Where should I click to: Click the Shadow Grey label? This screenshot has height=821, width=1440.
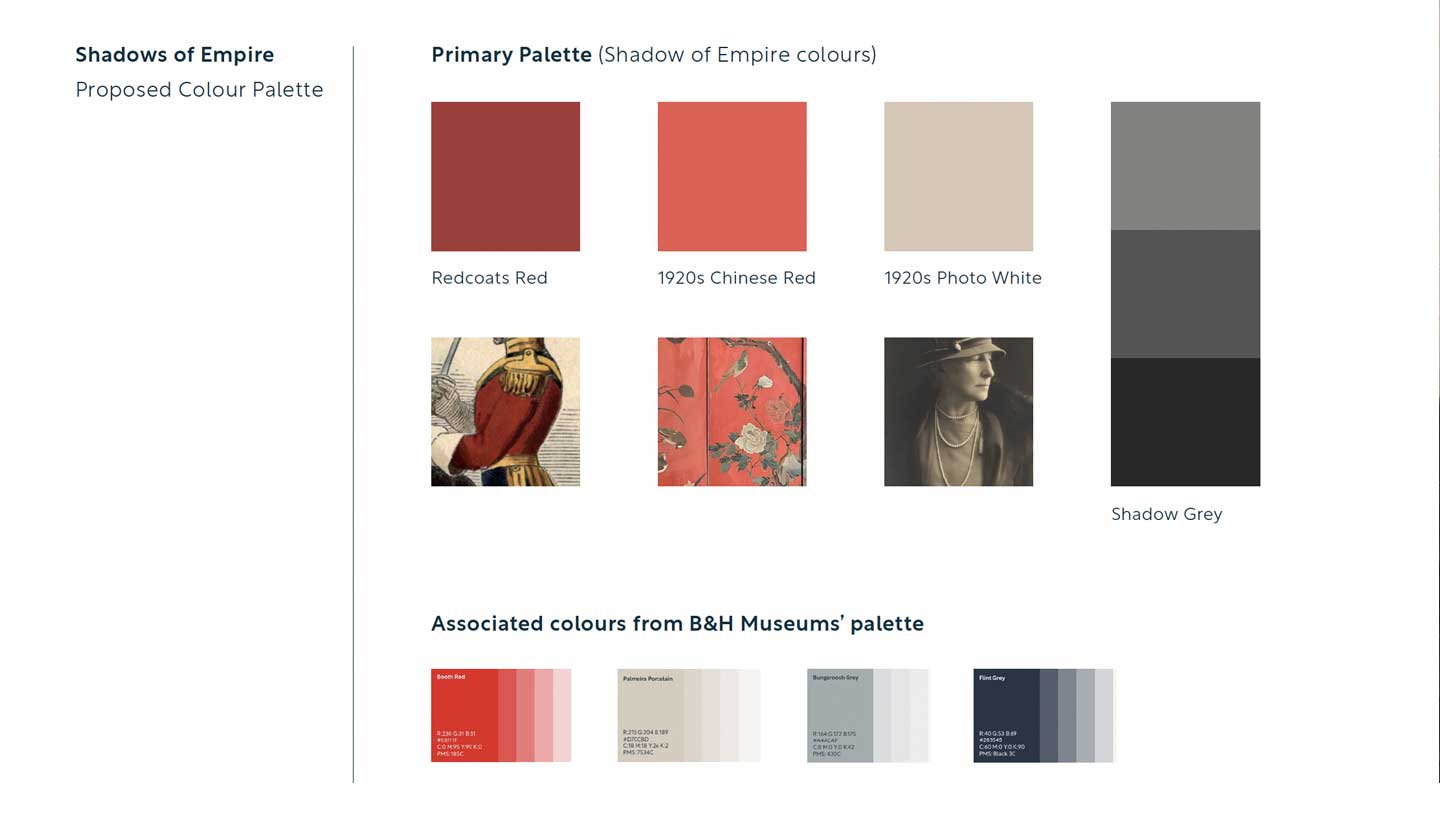1166,514
